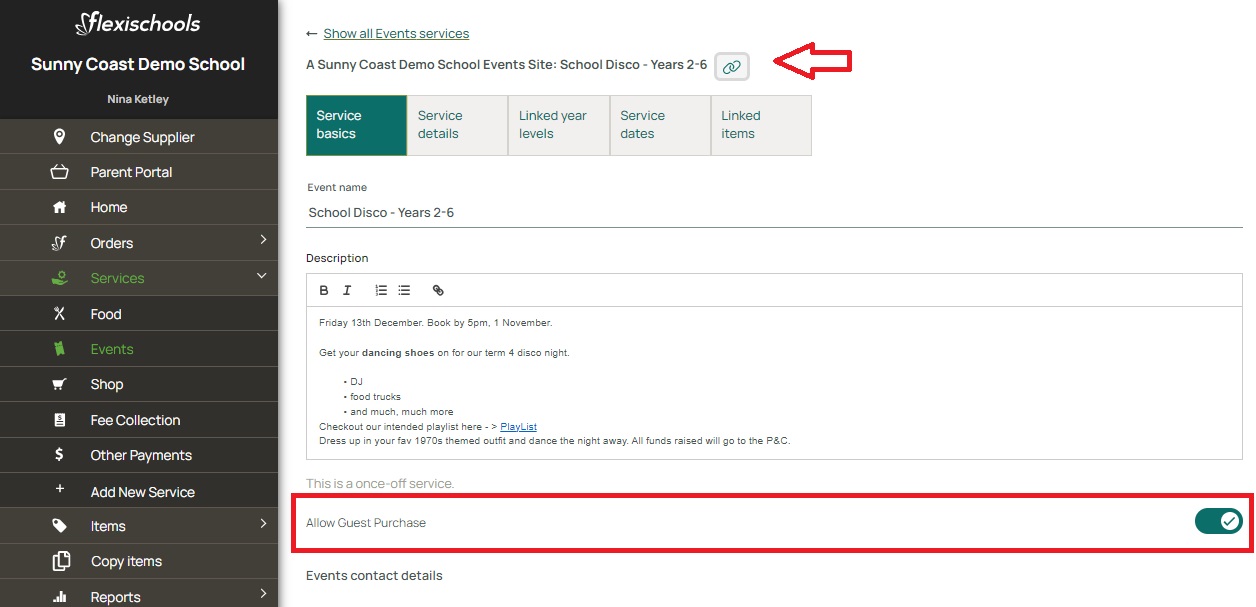The image size is (1256, 607).
Task: Click the Change Supplier location pin icon
Action: (x=59, y=137)
